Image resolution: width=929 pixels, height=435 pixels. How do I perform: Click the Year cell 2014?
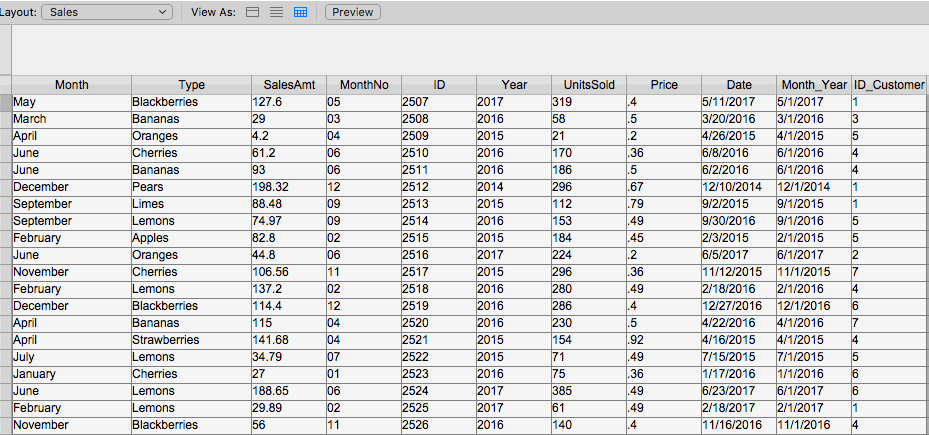click(x=514, y=187)
